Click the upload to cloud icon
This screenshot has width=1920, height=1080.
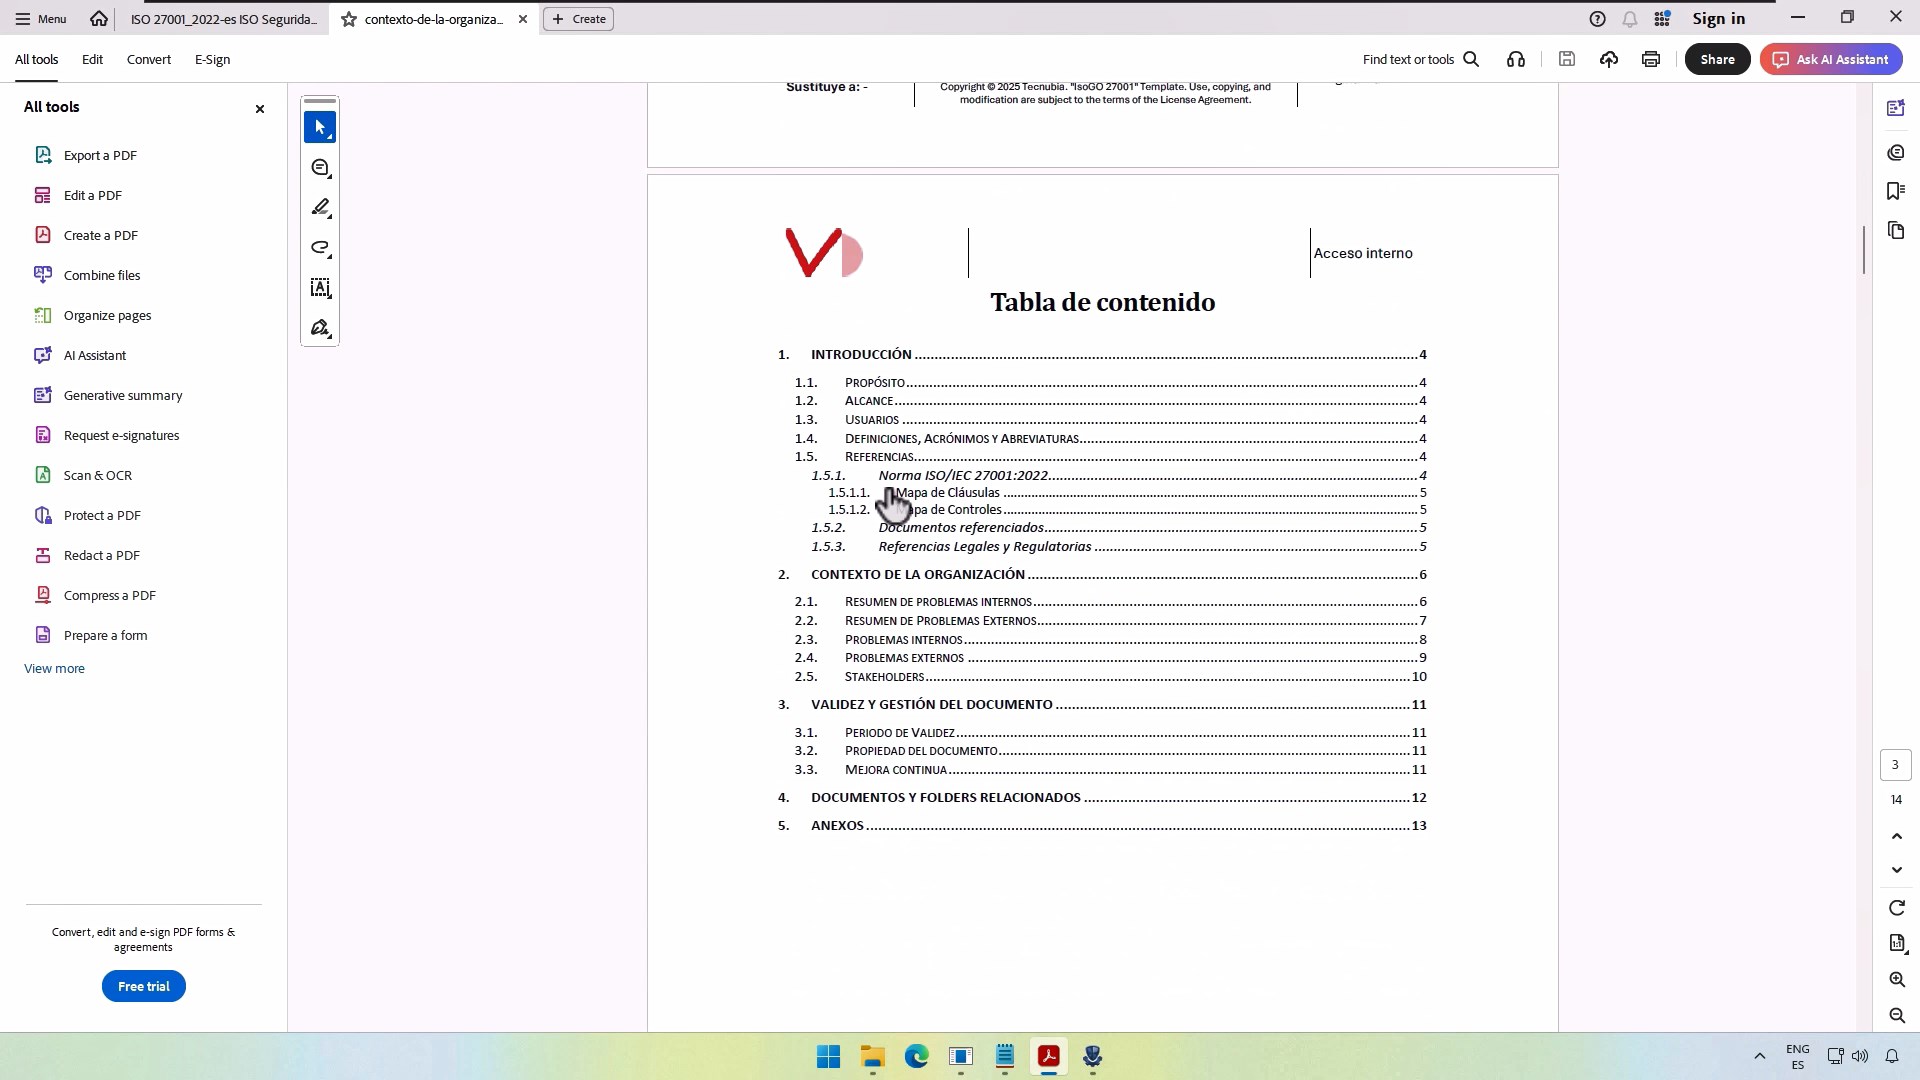coord(1609,59)
